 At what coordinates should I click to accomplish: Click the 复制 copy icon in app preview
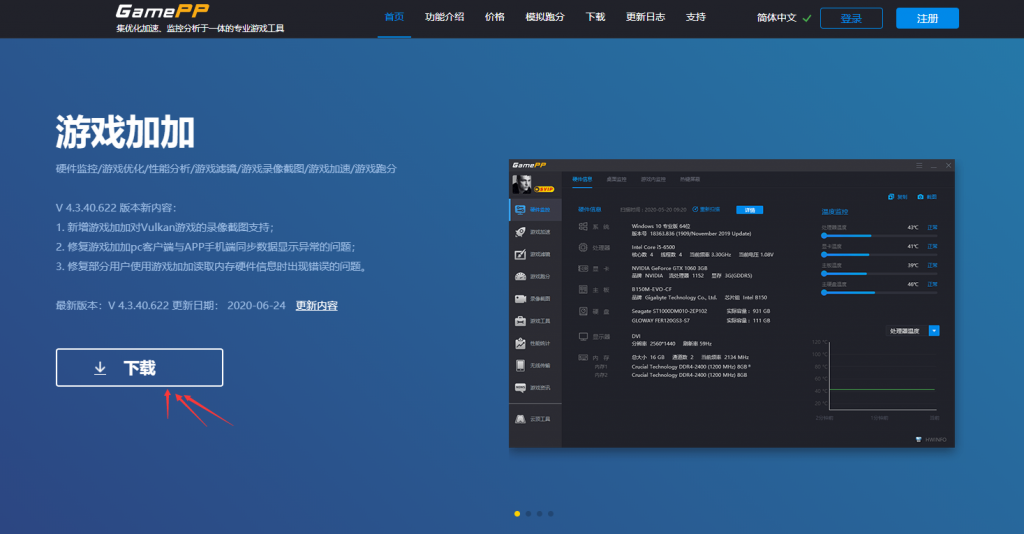pyautogui.click(x=891, y=196)
